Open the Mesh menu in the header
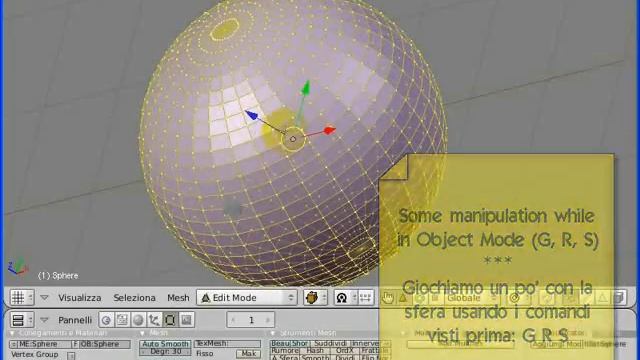 point(178,298)
